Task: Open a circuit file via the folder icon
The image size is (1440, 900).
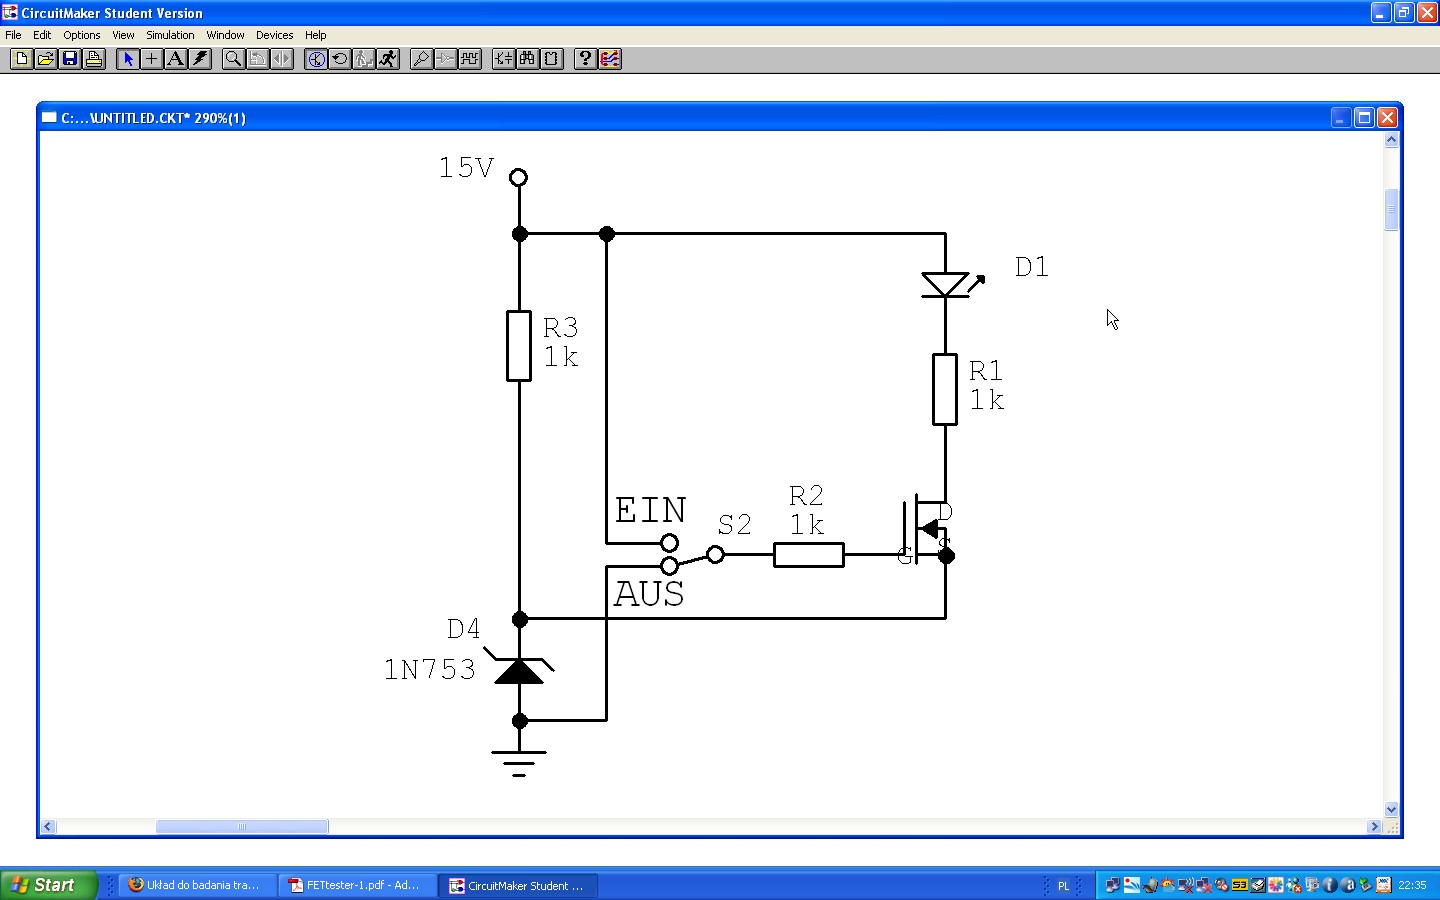Action: (45, 59)
